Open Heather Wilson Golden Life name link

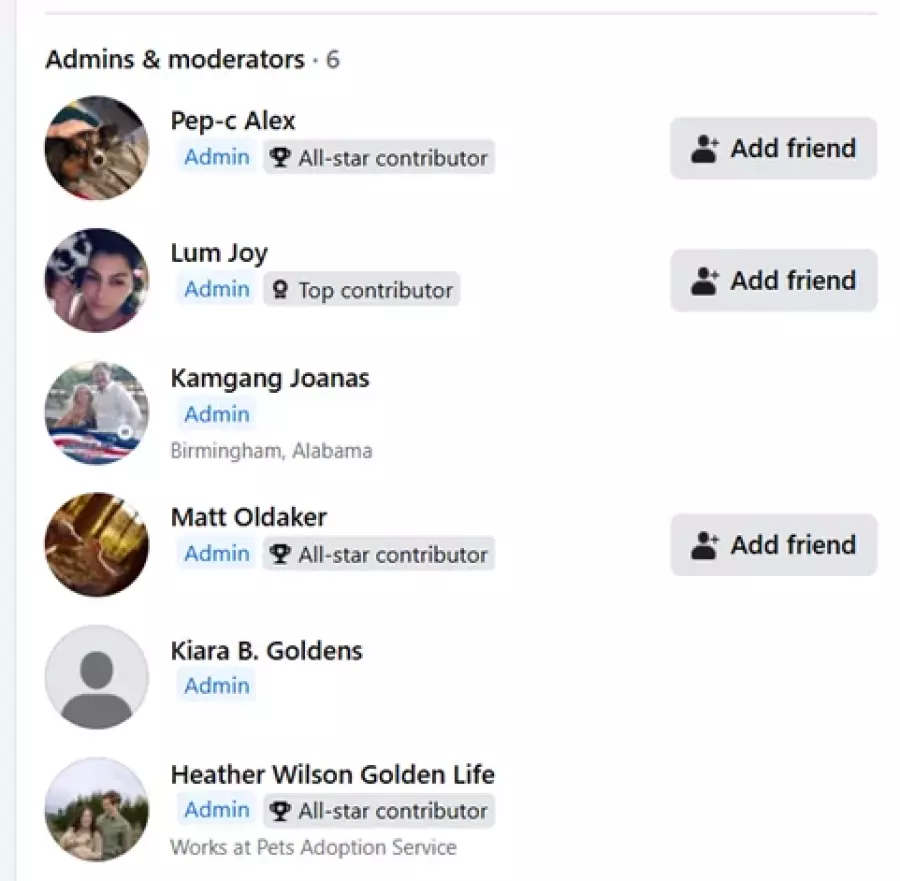point(332,775)
